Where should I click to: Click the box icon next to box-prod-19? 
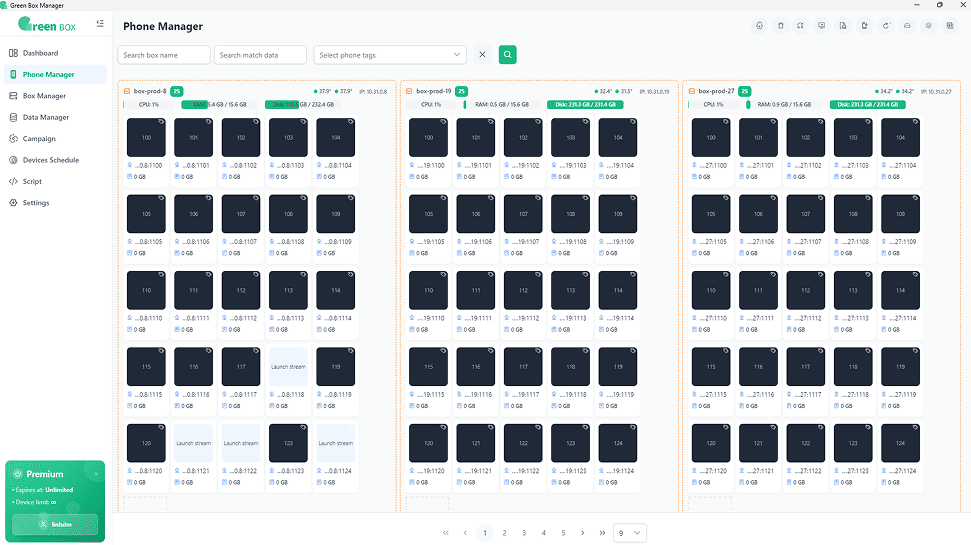point(409,91)
